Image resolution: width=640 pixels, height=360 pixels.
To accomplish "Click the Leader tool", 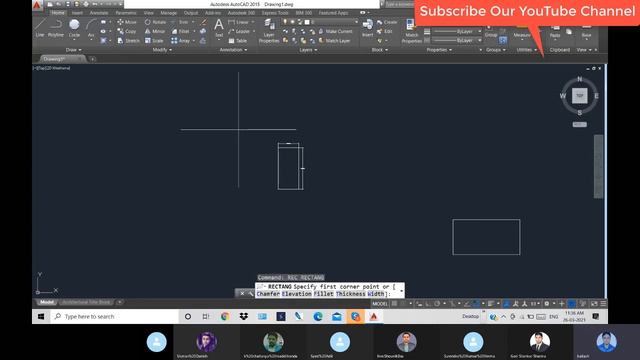I will pyautogui.click(x=239, y=31).
